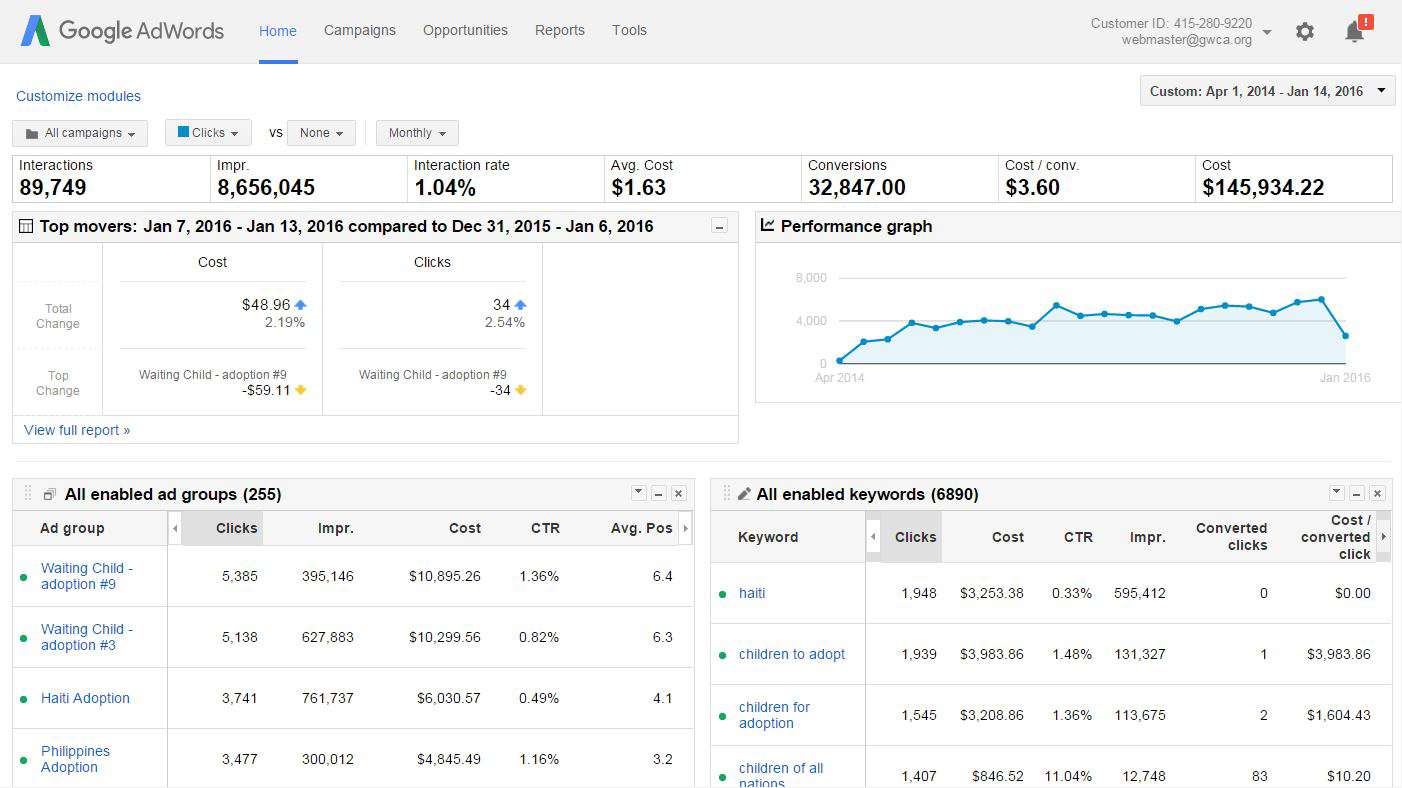
Task: Minimize the All enabled keywords module
Action: click(x=1357, y=494)
